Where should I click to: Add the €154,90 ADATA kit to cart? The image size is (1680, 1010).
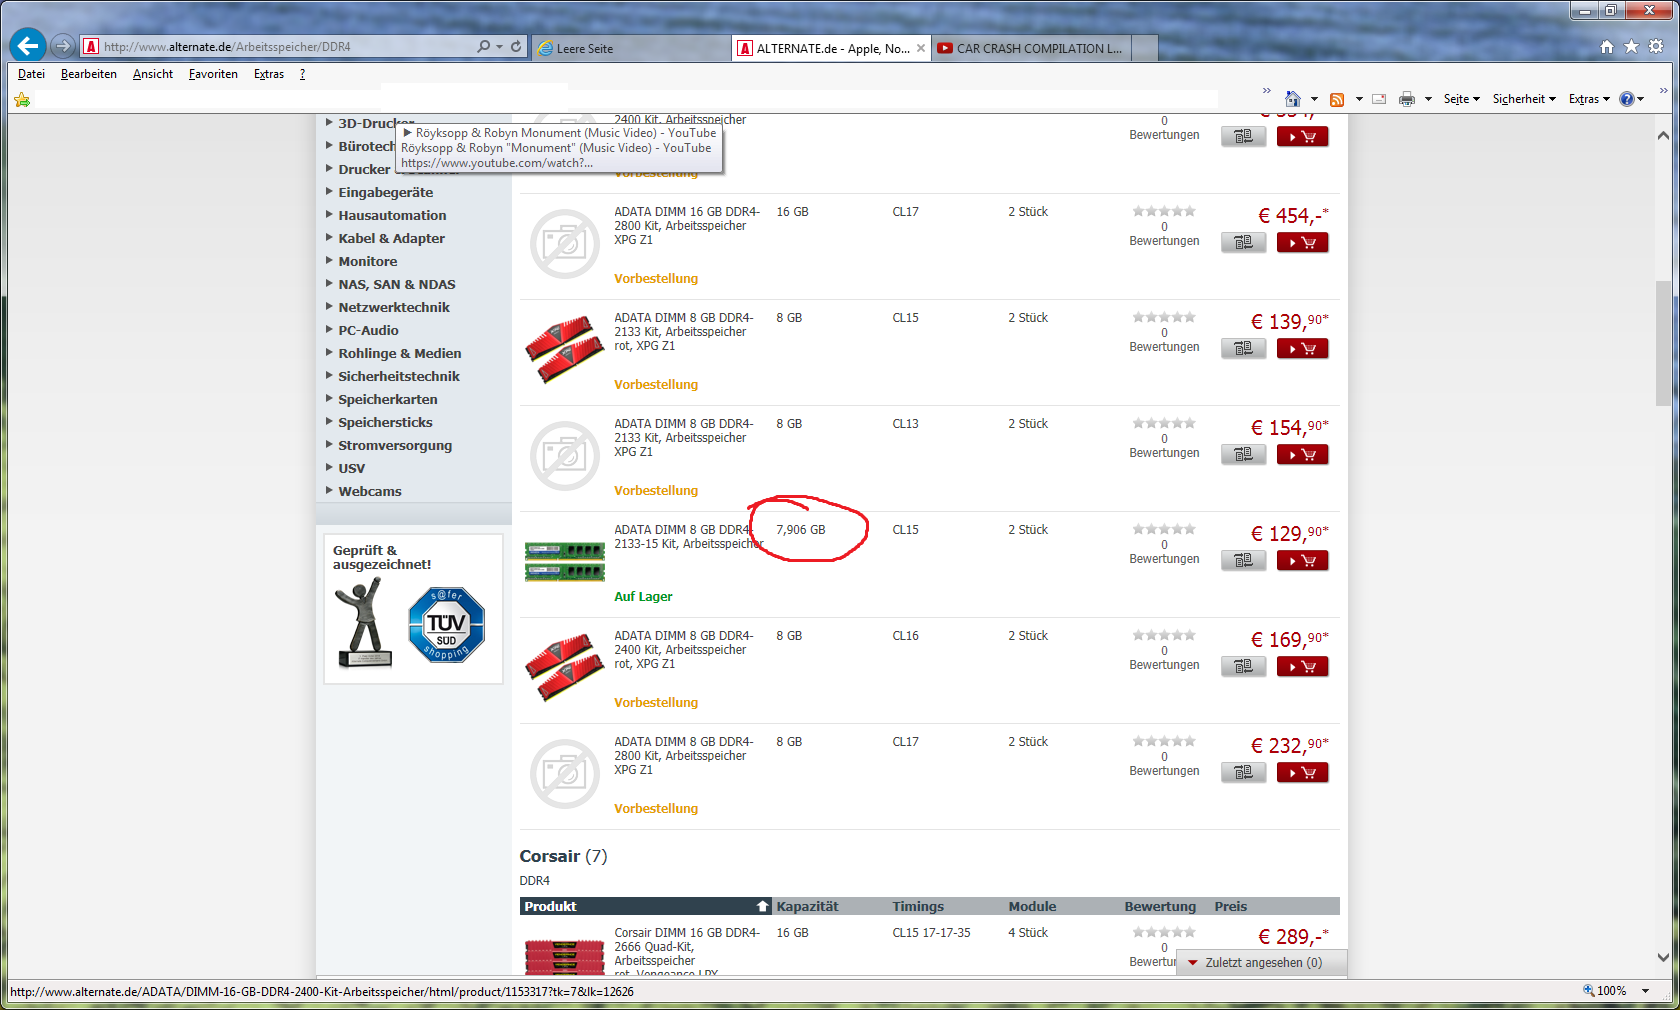[1302, 455]
